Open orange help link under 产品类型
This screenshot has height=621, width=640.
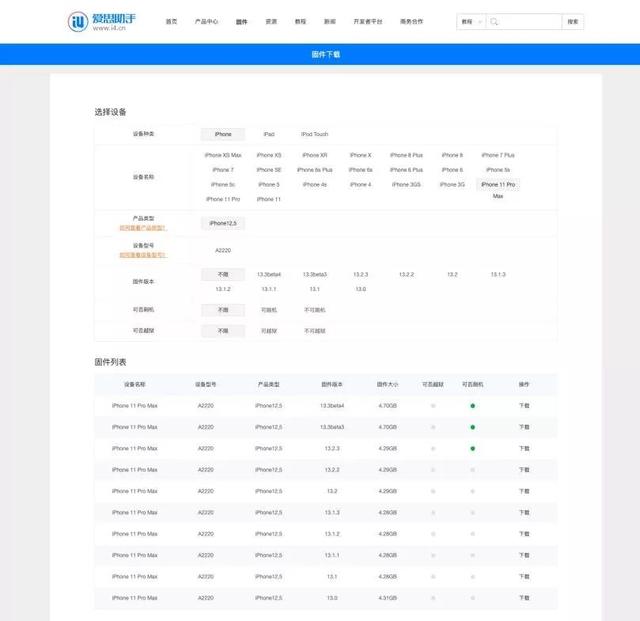coord(142,228)
